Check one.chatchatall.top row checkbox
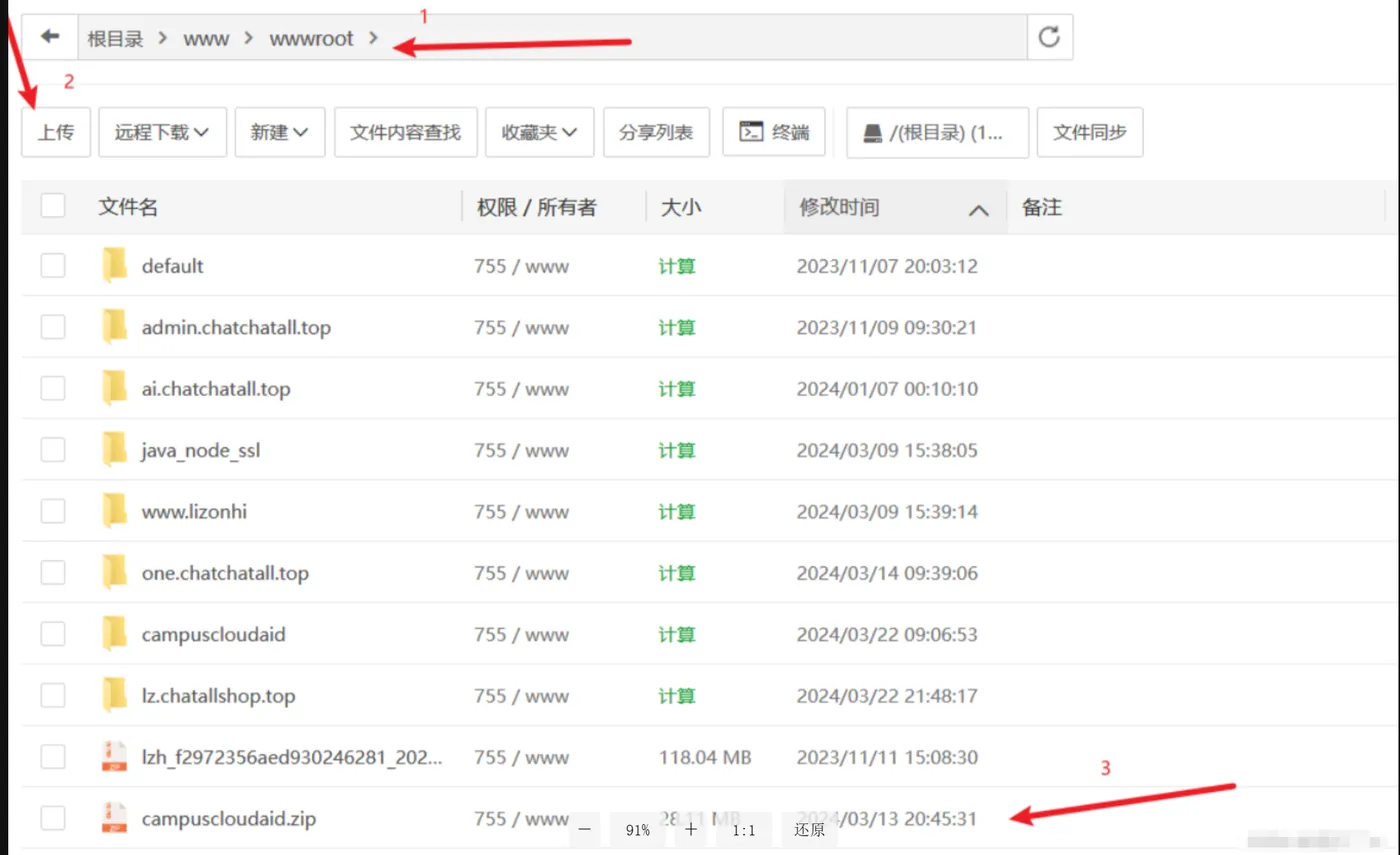 pyautogui.click(x=53, y=573)
